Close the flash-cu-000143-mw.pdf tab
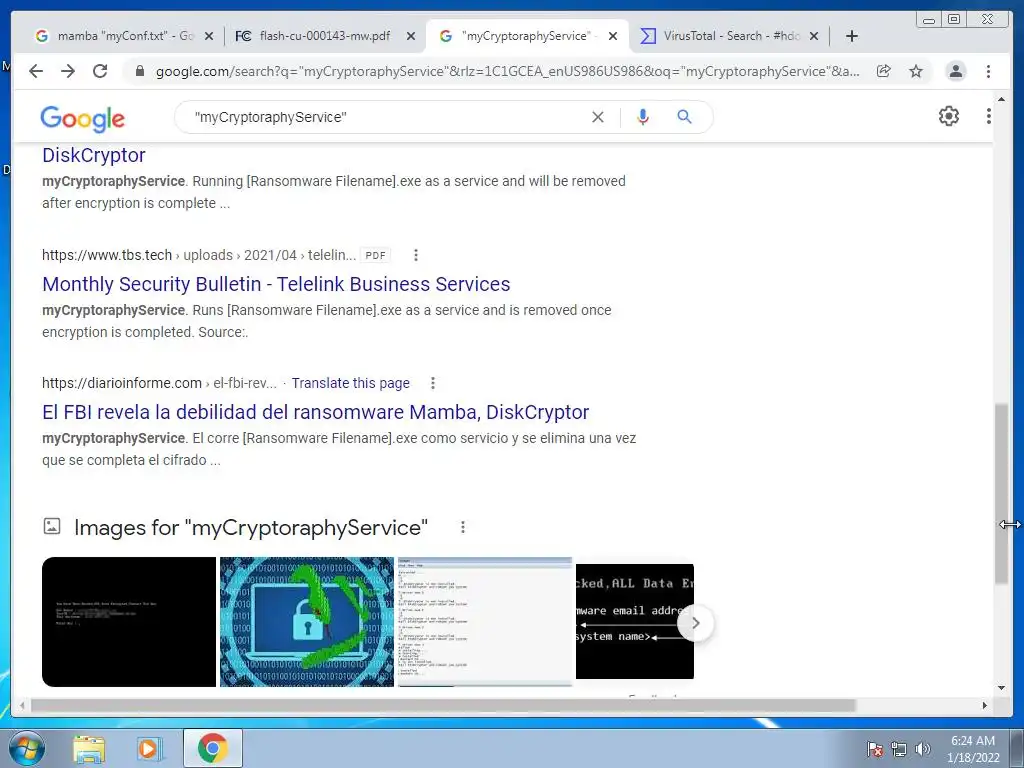The image size is (1024, 768). click(411, 36)
